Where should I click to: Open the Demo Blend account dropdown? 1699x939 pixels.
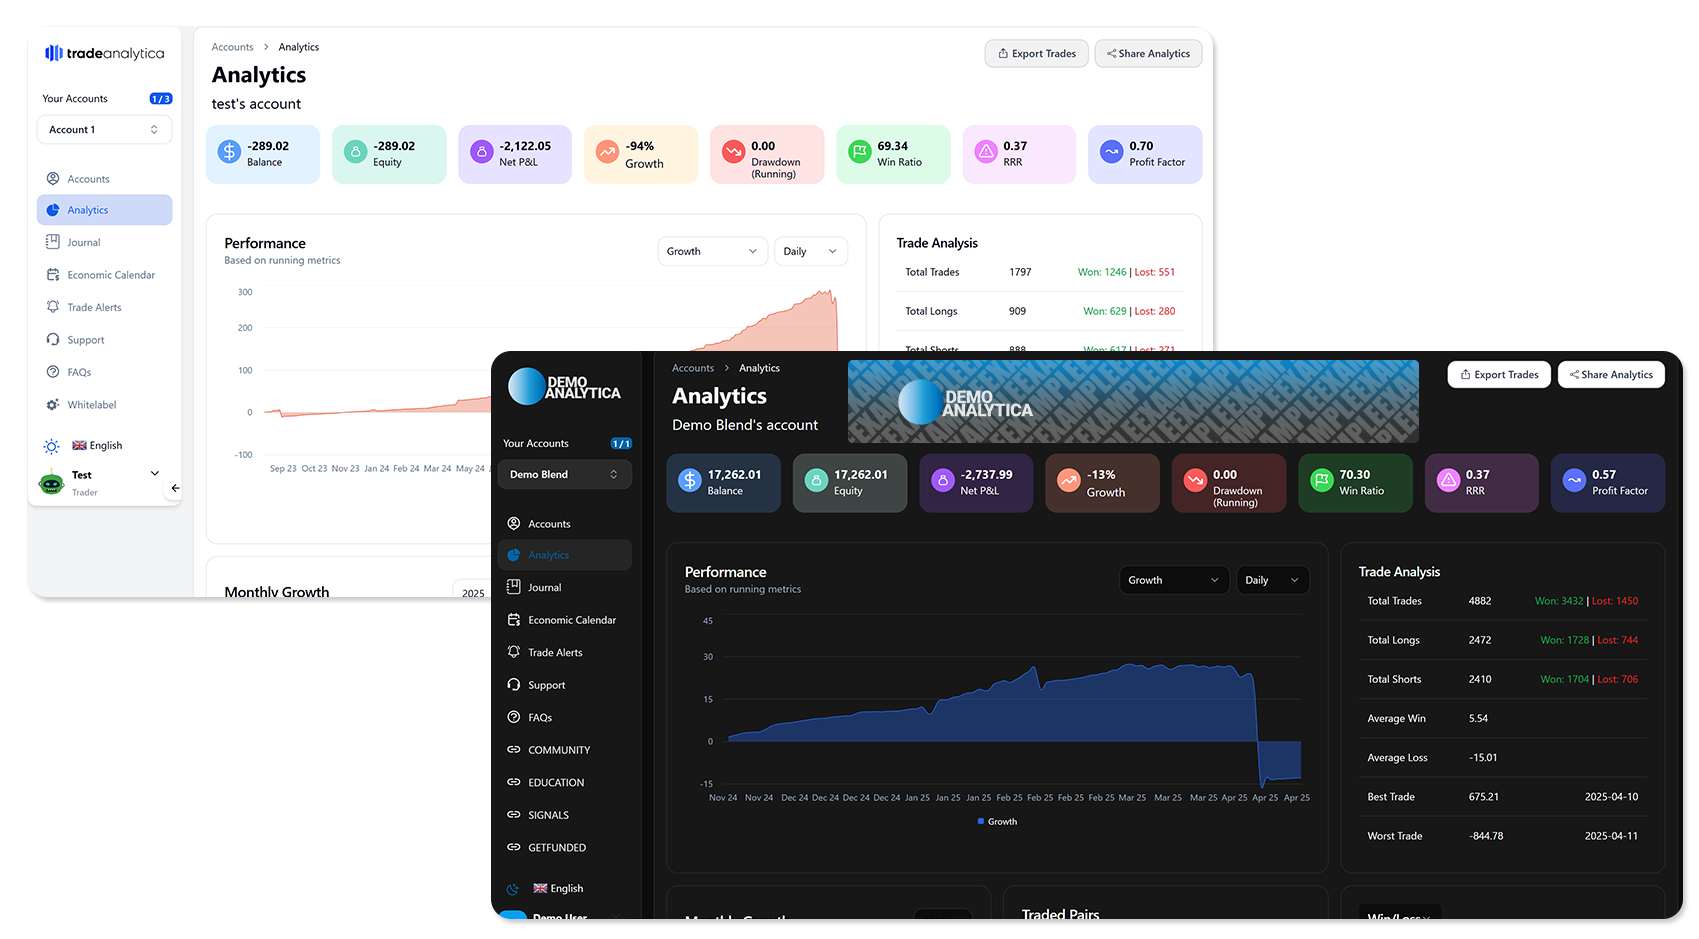[564, 474]
